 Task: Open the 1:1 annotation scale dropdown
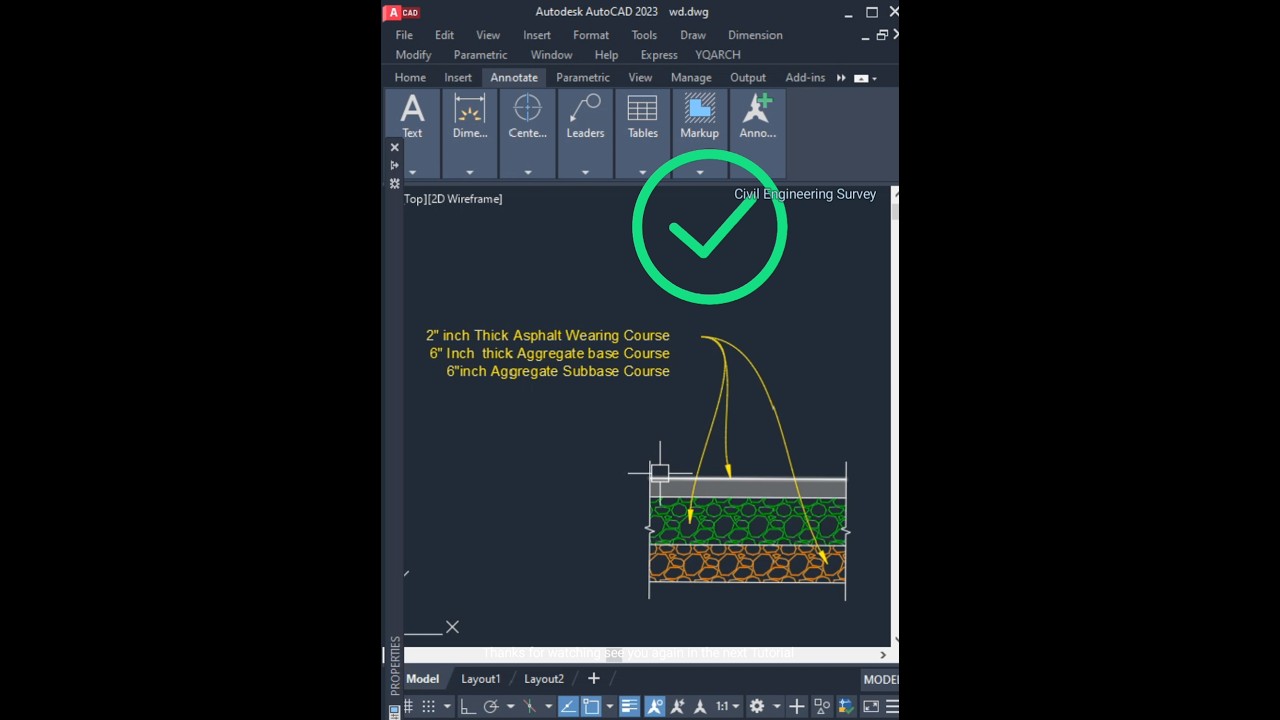click(x=727, y=706)
